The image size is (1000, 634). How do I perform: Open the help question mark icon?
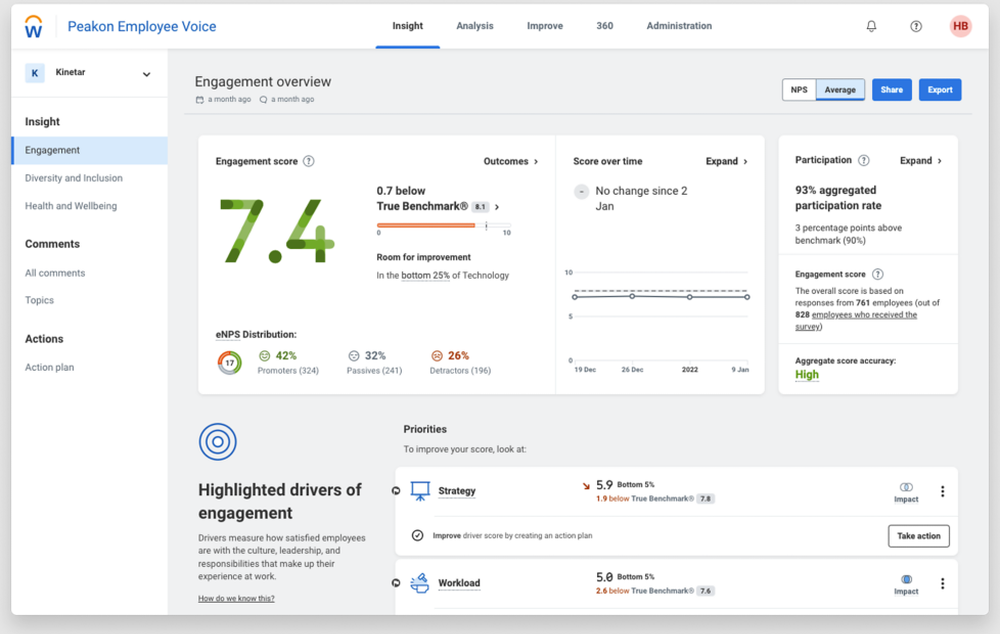[x=915, y=26]
